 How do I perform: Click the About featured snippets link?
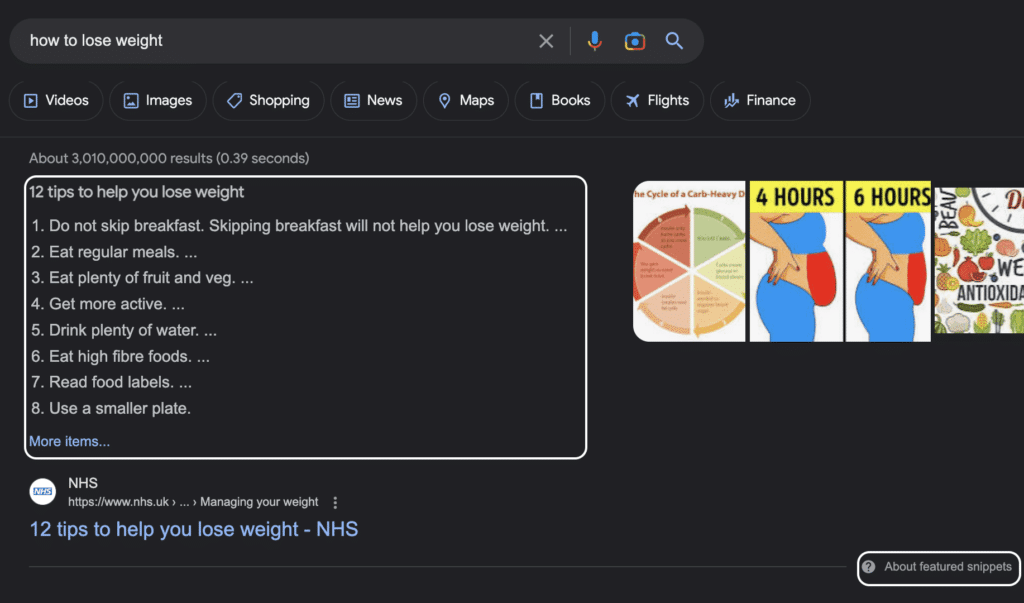click(x=947, y=567)
